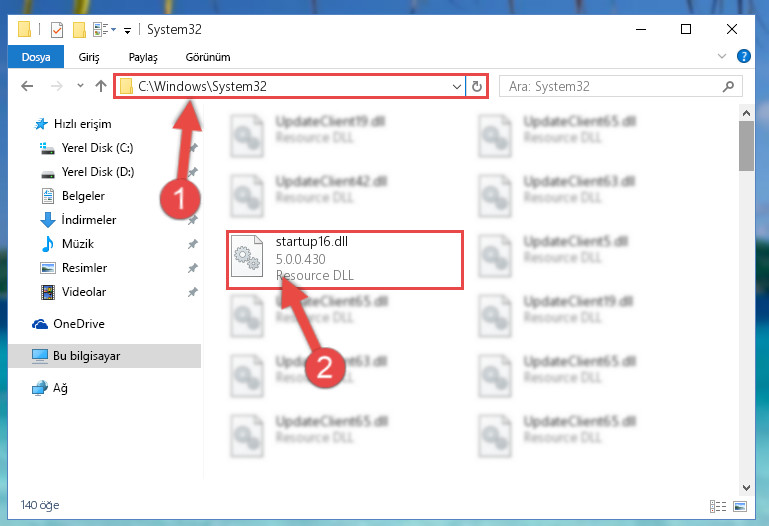
Task: Expand the address bar history dropdown
Action: [x=457, y=87]
